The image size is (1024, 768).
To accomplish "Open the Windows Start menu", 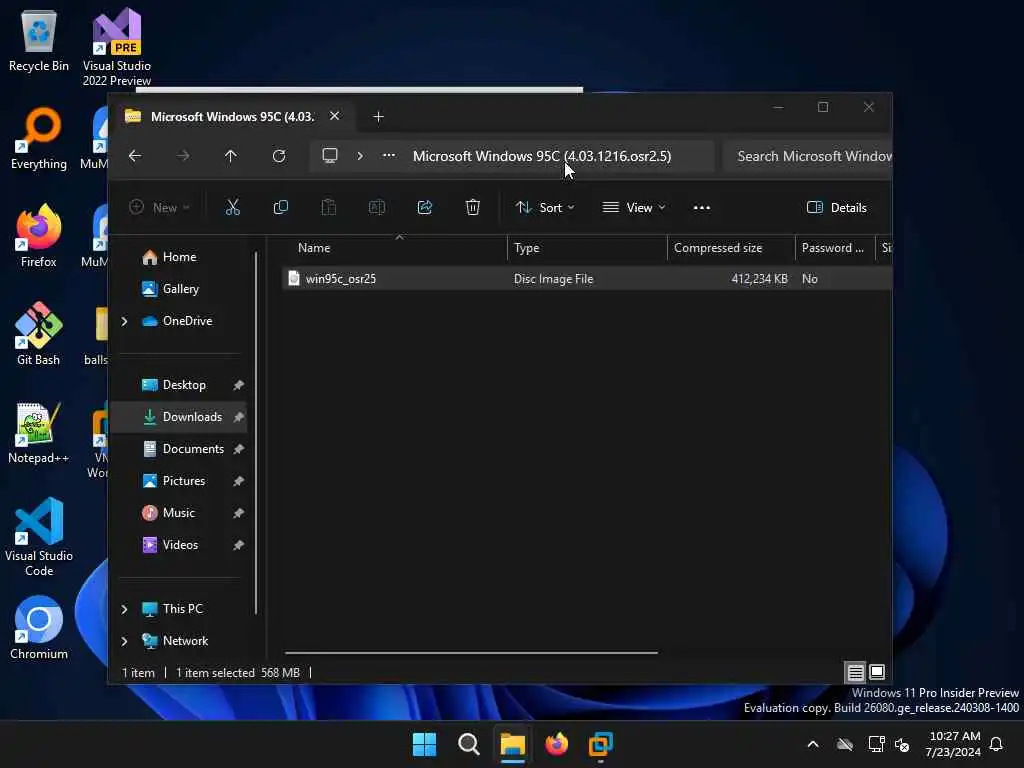I will 424,744.
